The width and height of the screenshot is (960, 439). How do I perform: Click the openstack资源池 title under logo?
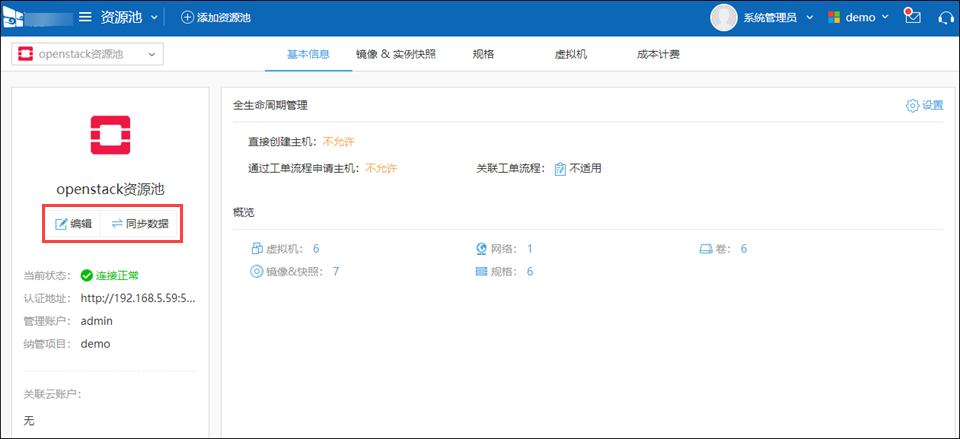110,189
